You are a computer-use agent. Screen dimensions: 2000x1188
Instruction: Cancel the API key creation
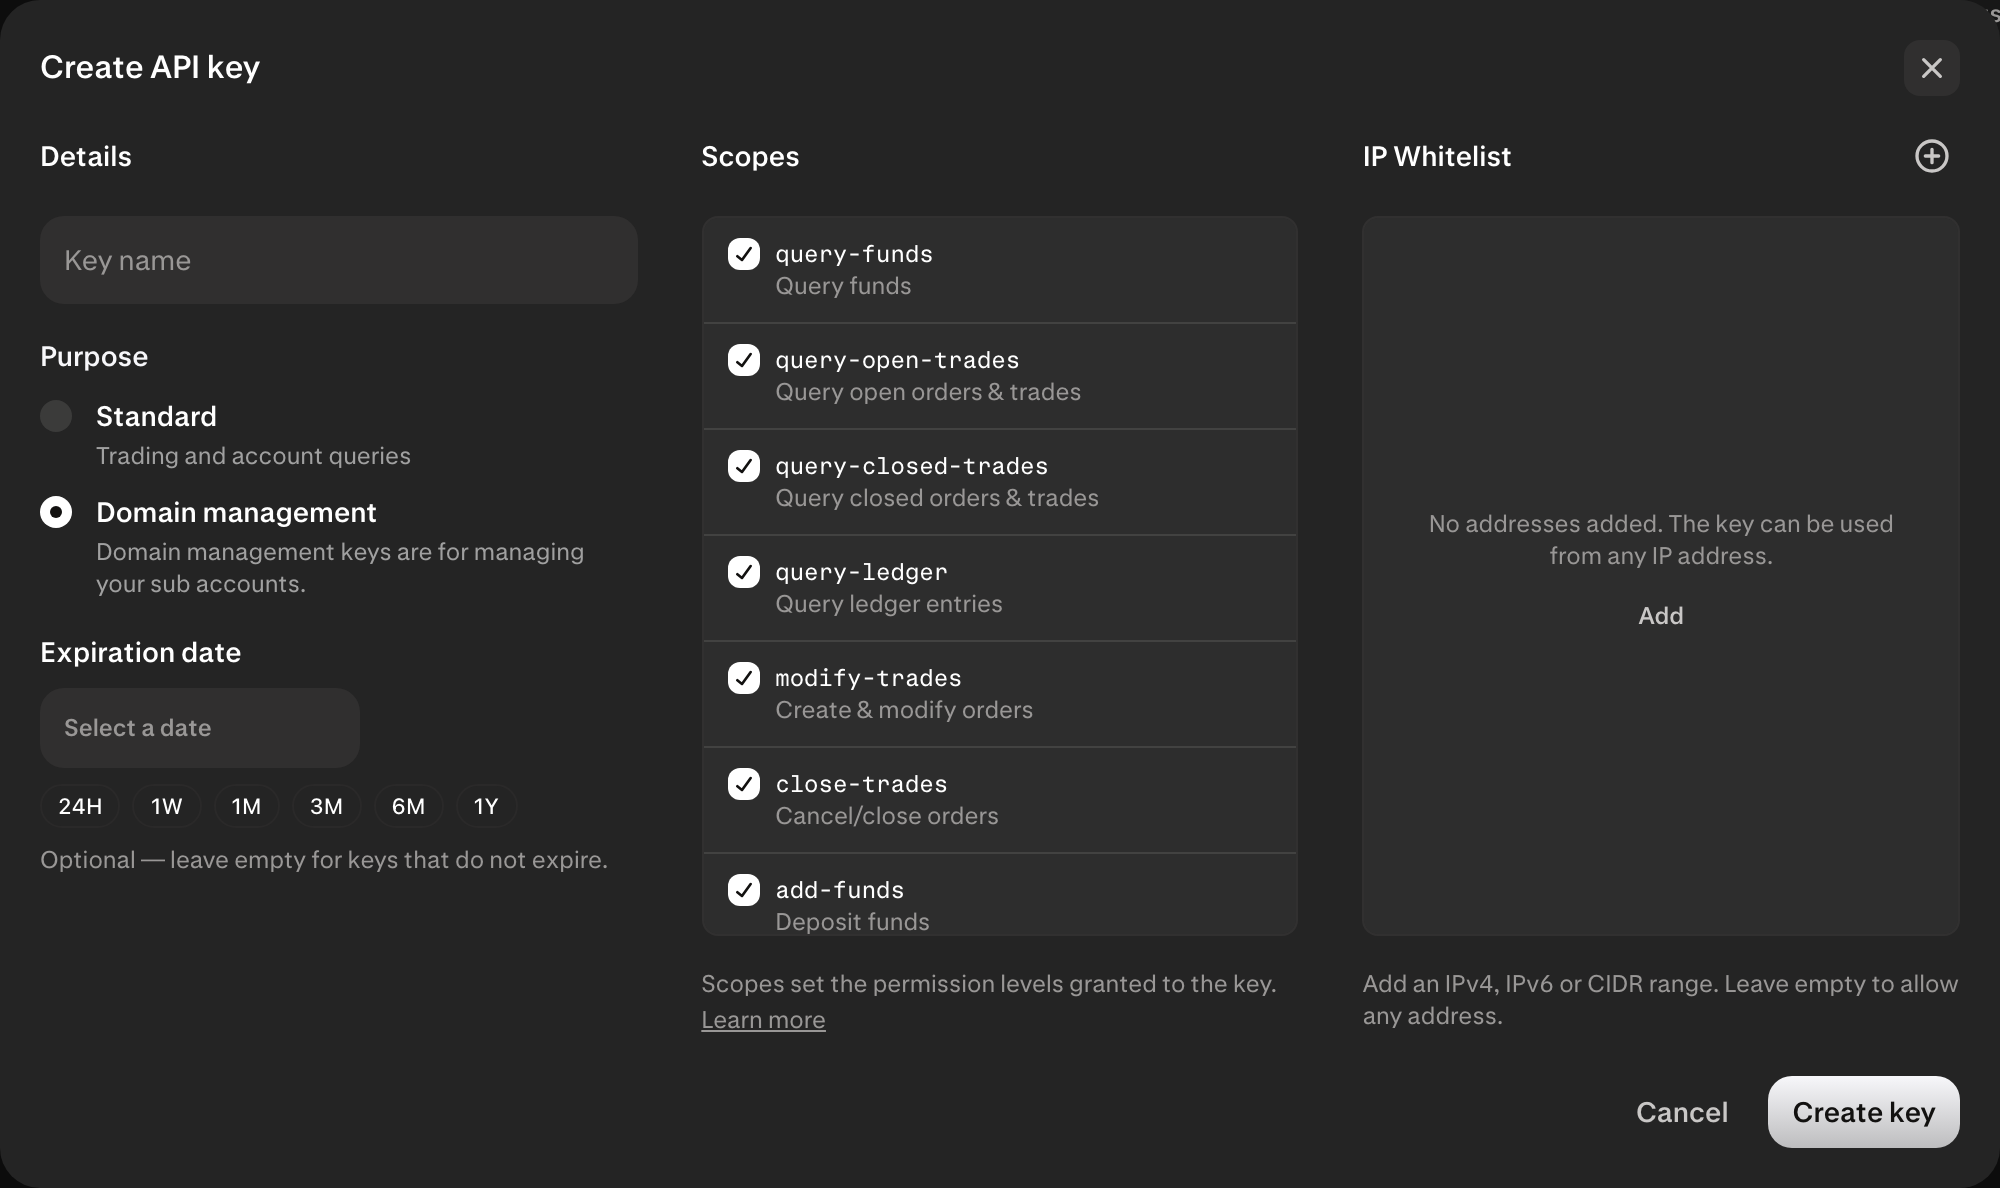tap(1682, 1112)
